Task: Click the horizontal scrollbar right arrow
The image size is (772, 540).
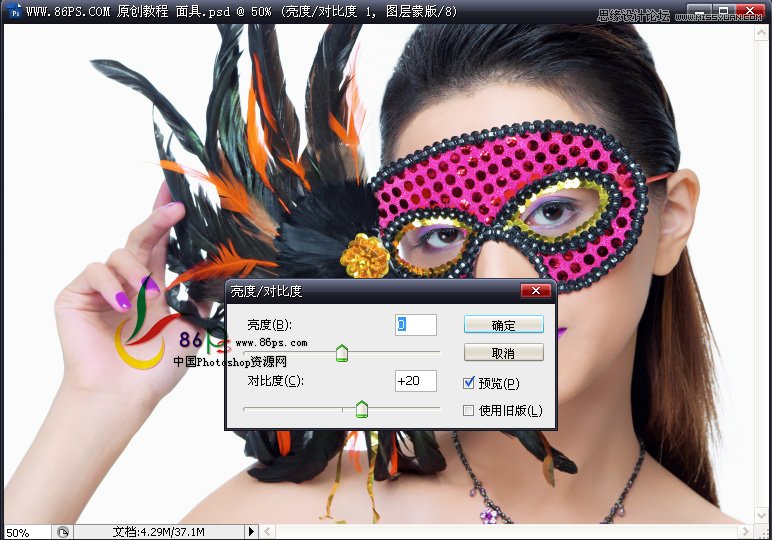Action: (745, 532)
